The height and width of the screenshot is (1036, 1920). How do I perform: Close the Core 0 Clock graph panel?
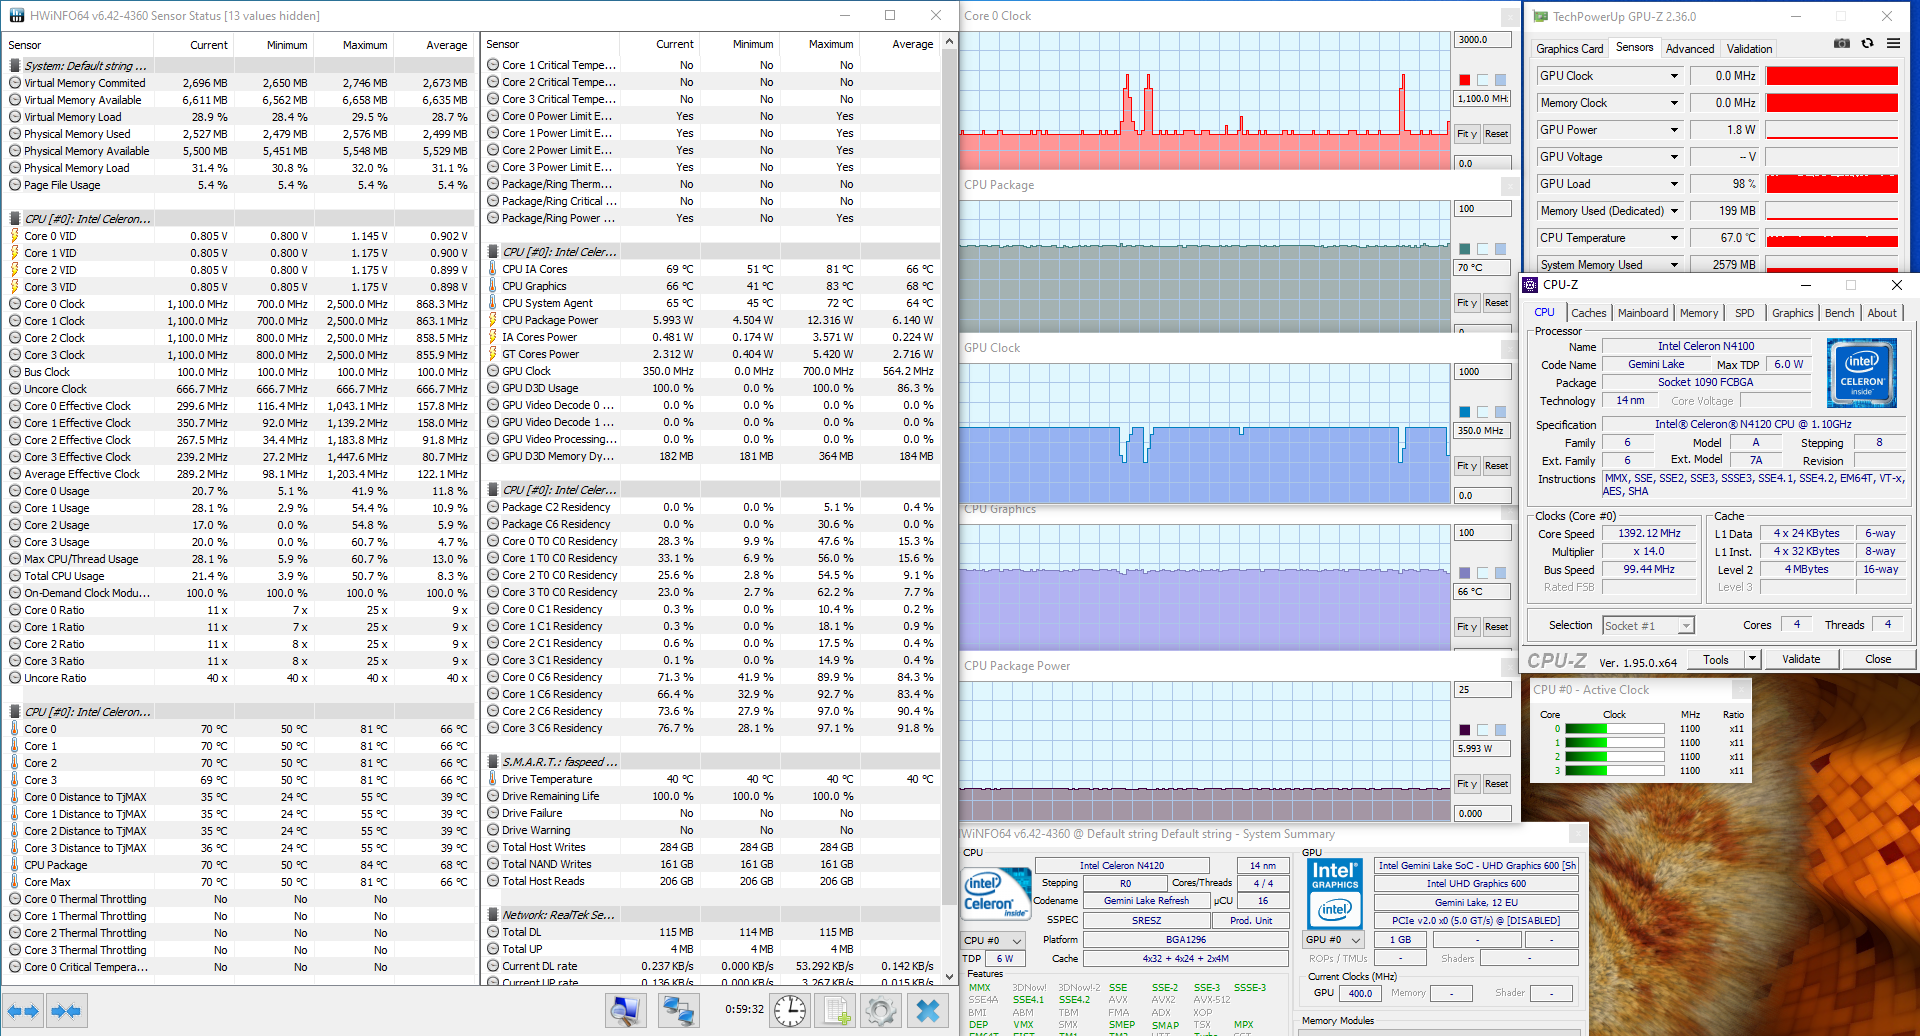pos(1510,17)
